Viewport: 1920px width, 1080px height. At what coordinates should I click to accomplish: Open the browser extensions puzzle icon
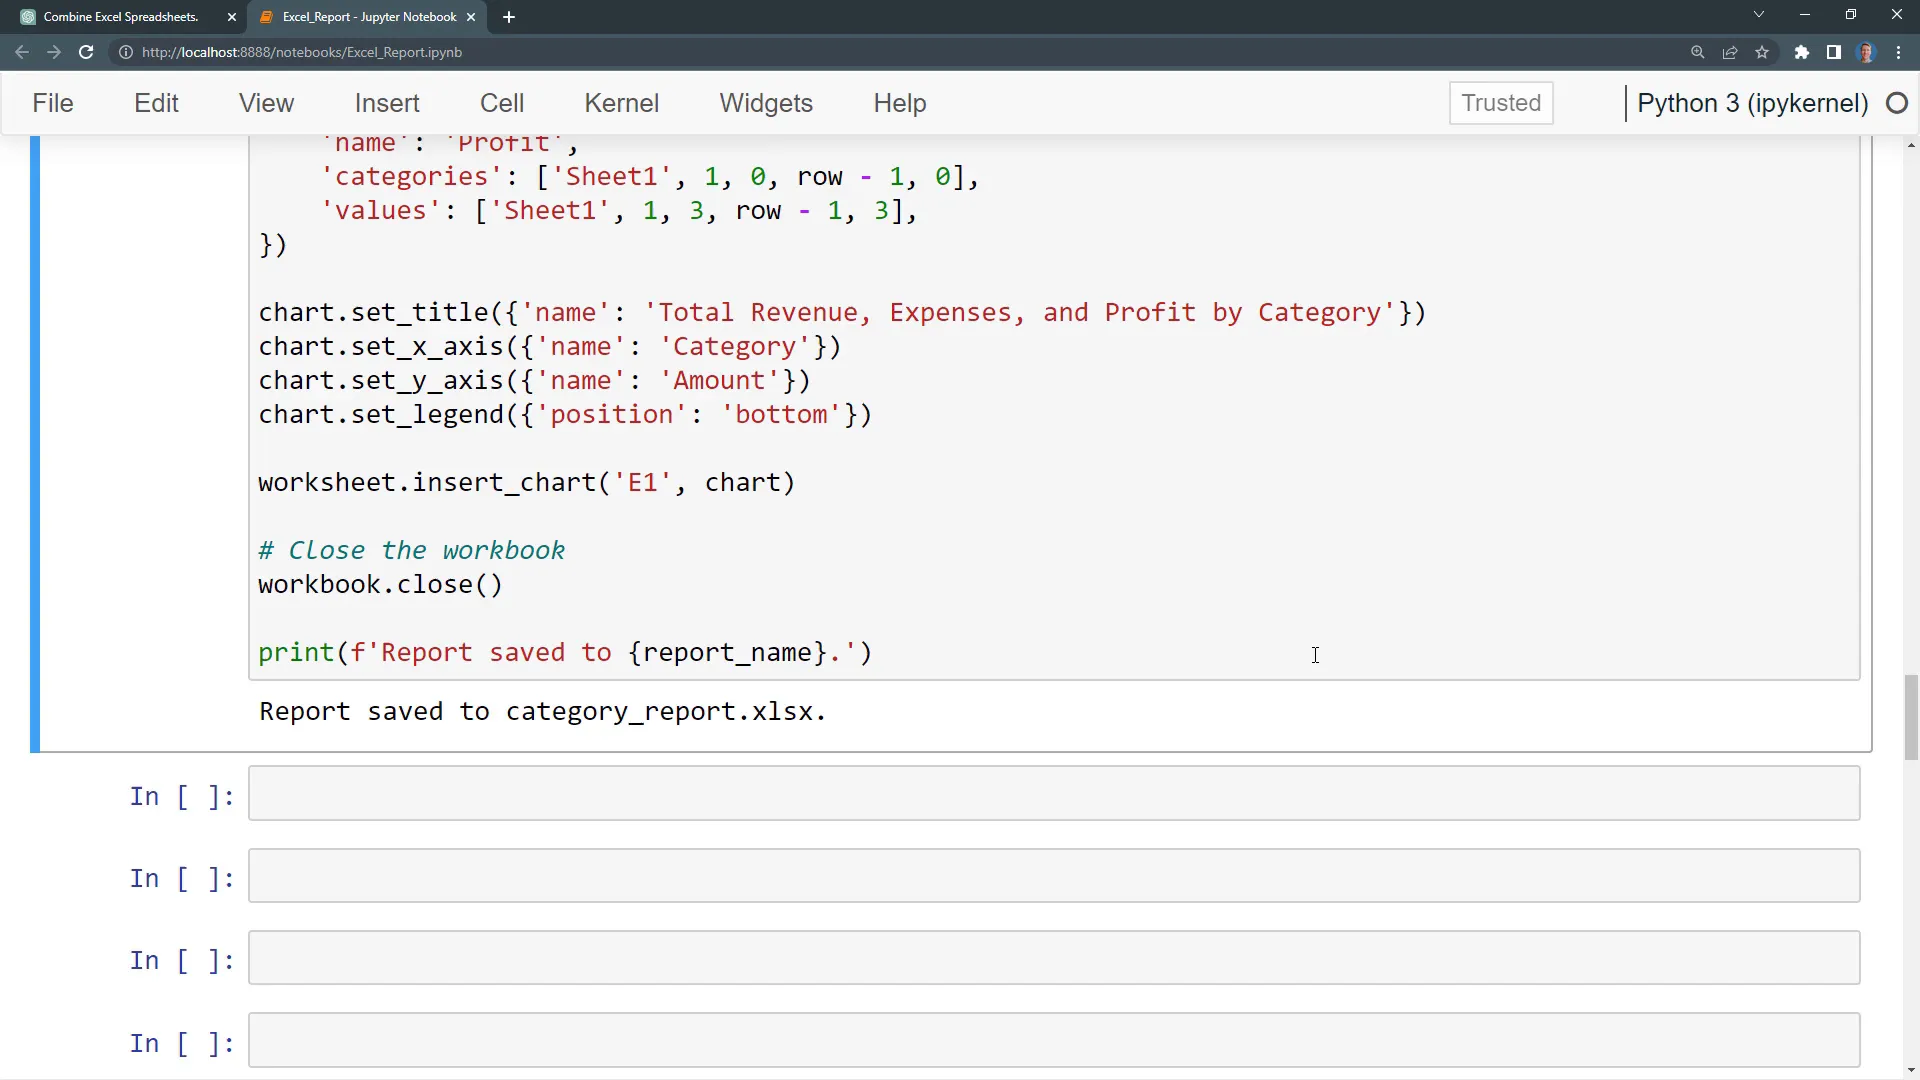[x=1801, y=52]
